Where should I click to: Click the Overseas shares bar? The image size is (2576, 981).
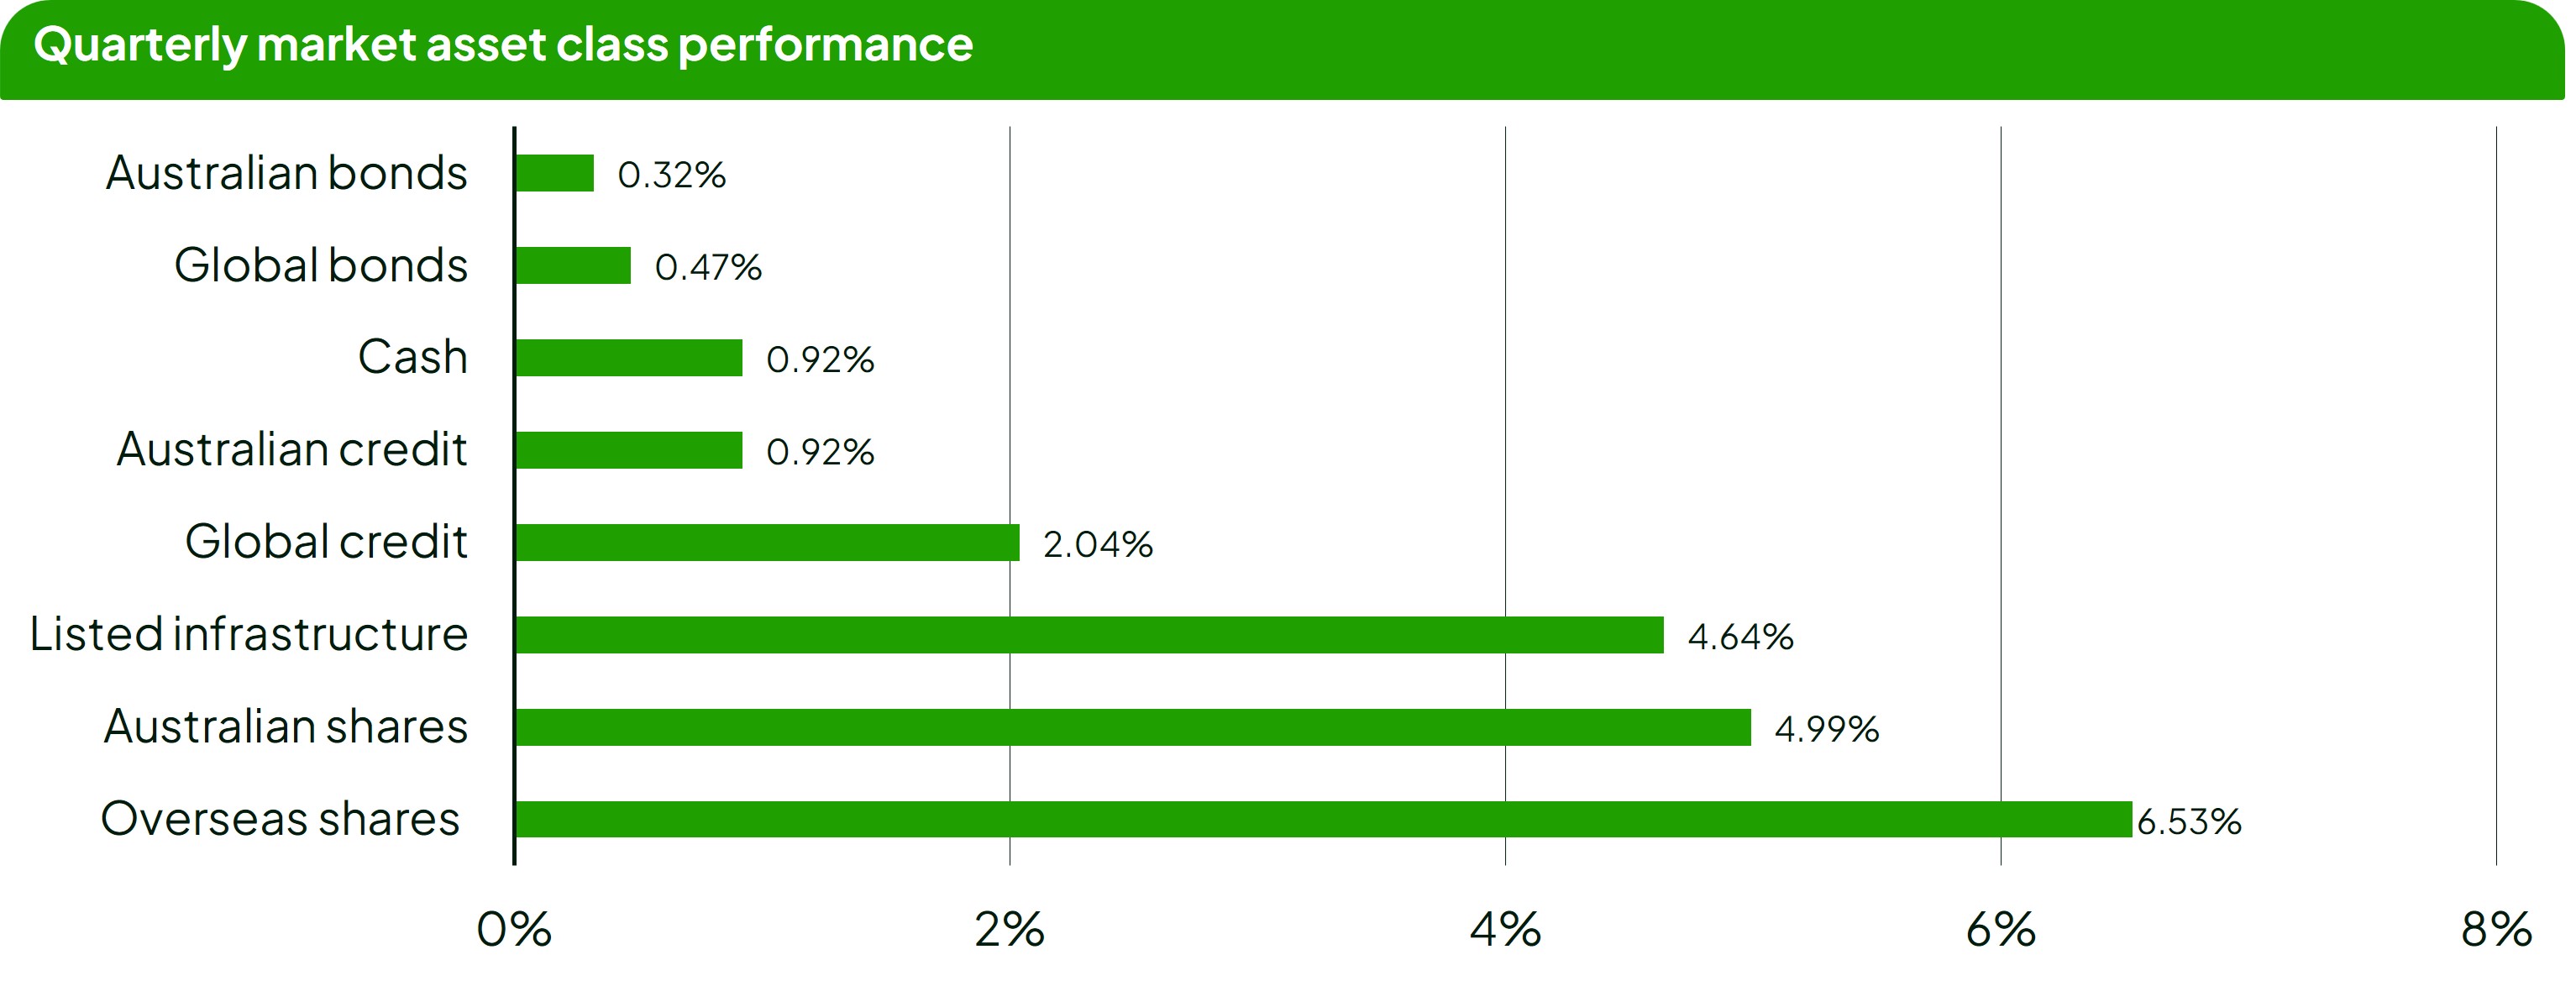1323,819
